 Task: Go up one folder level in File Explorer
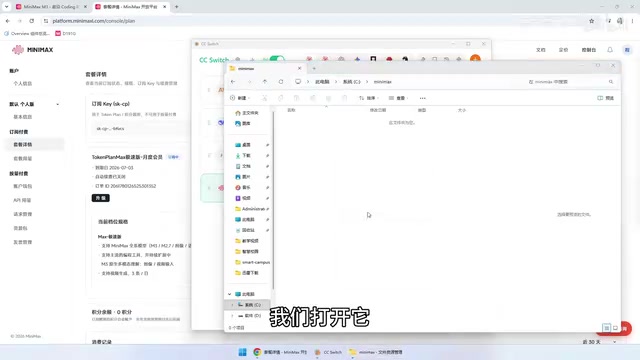[x=265, y=82]
